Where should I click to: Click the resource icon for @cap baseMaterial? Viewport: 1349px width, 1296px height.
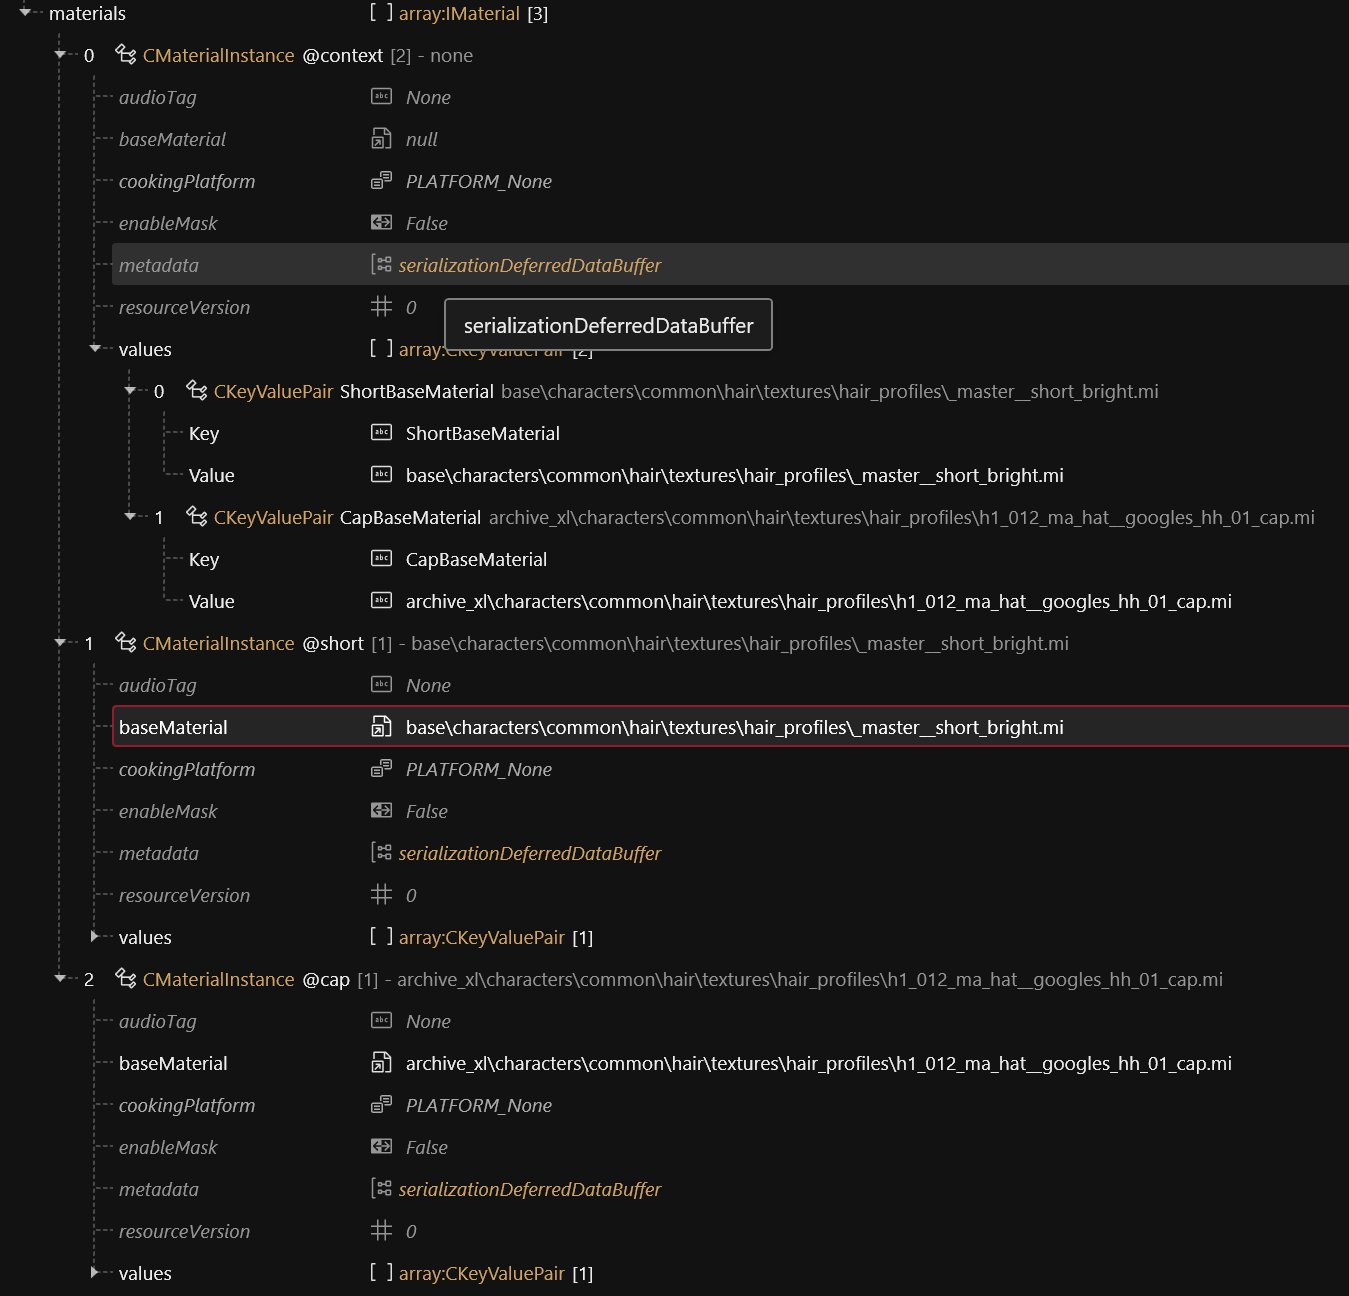(x=381, y=1063)
